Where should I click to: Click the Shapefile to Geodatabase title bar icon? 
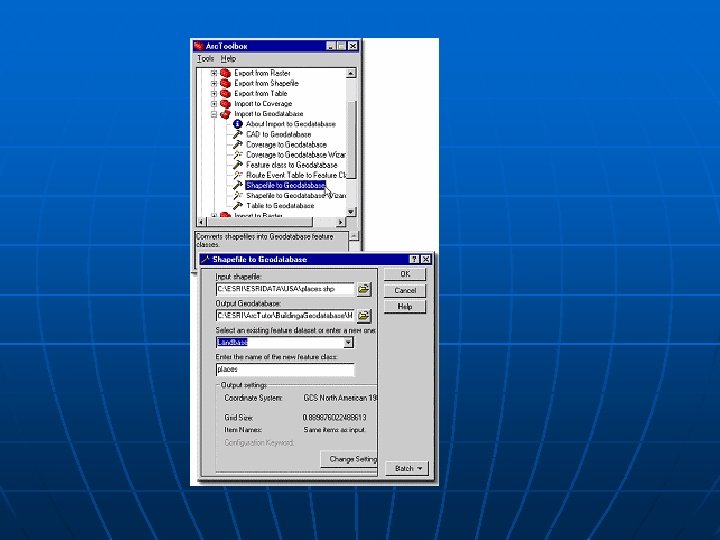point(206,259)
